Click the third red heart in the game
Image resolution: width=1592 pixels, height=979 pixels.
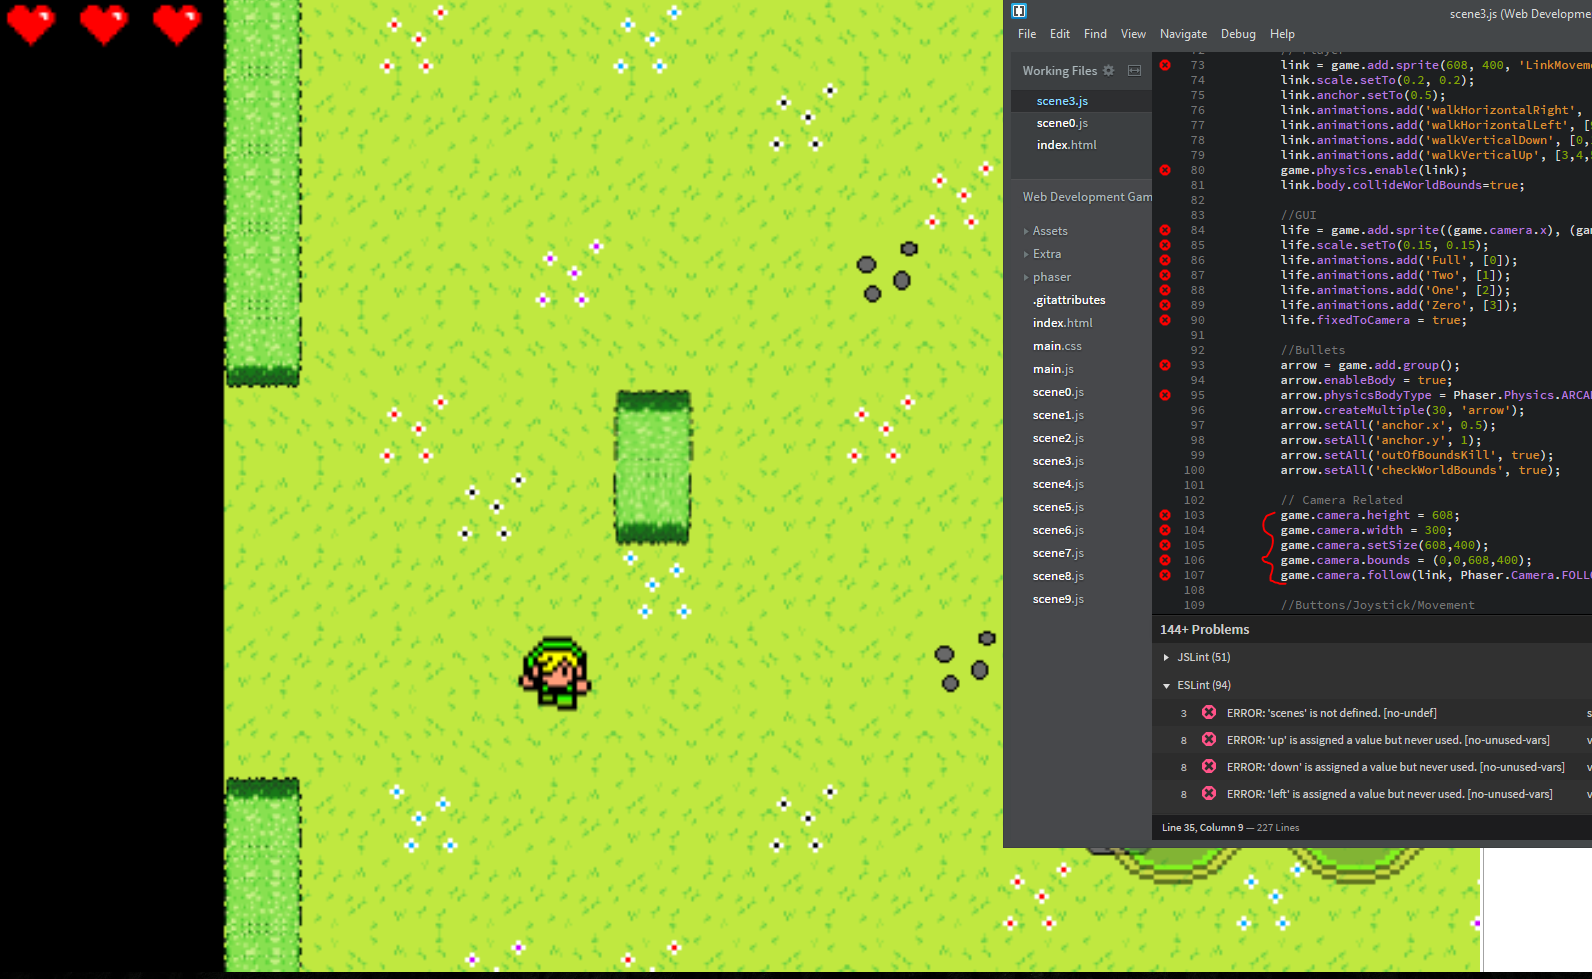[177, 24]
